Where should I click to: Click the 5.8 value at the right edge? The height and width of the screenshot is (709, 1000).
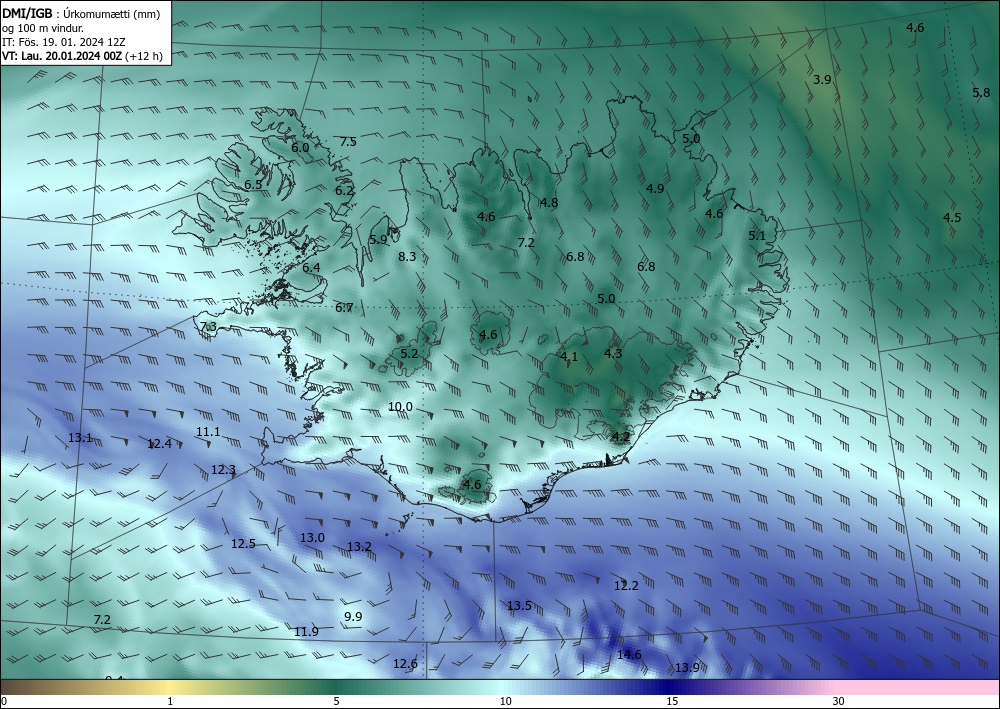[x=982, y=92]
